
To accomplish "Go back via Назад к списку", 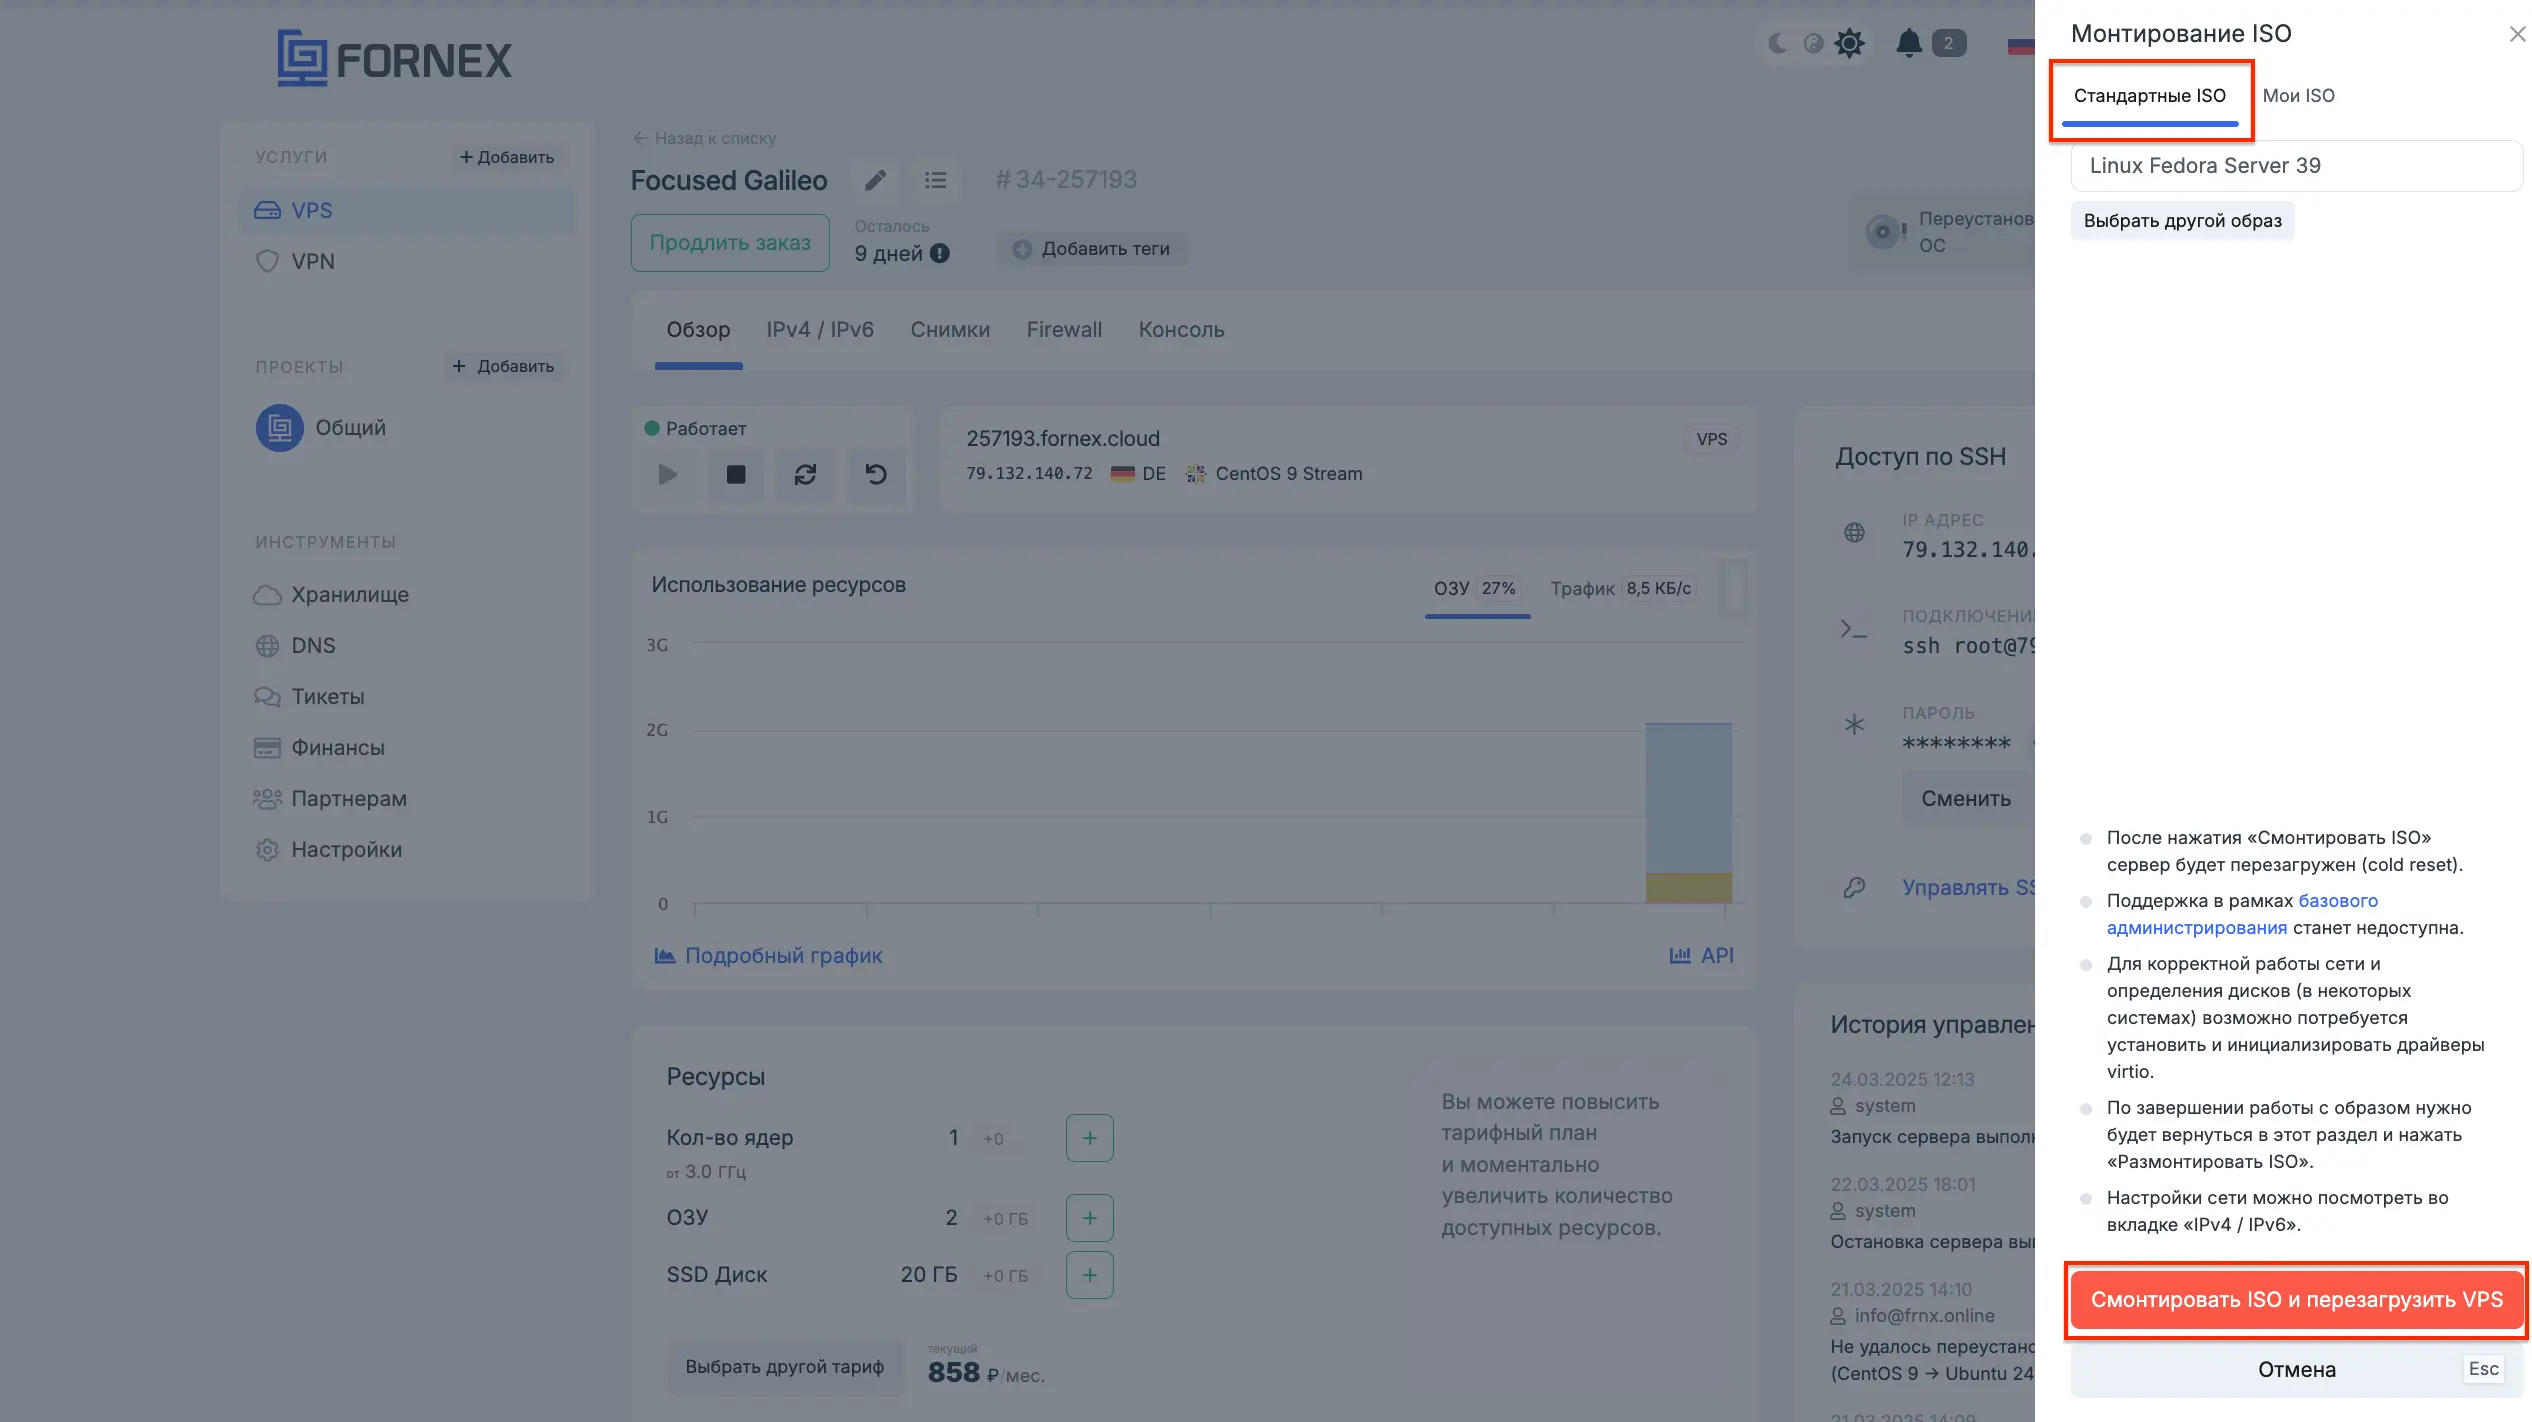I will (704, 138).
